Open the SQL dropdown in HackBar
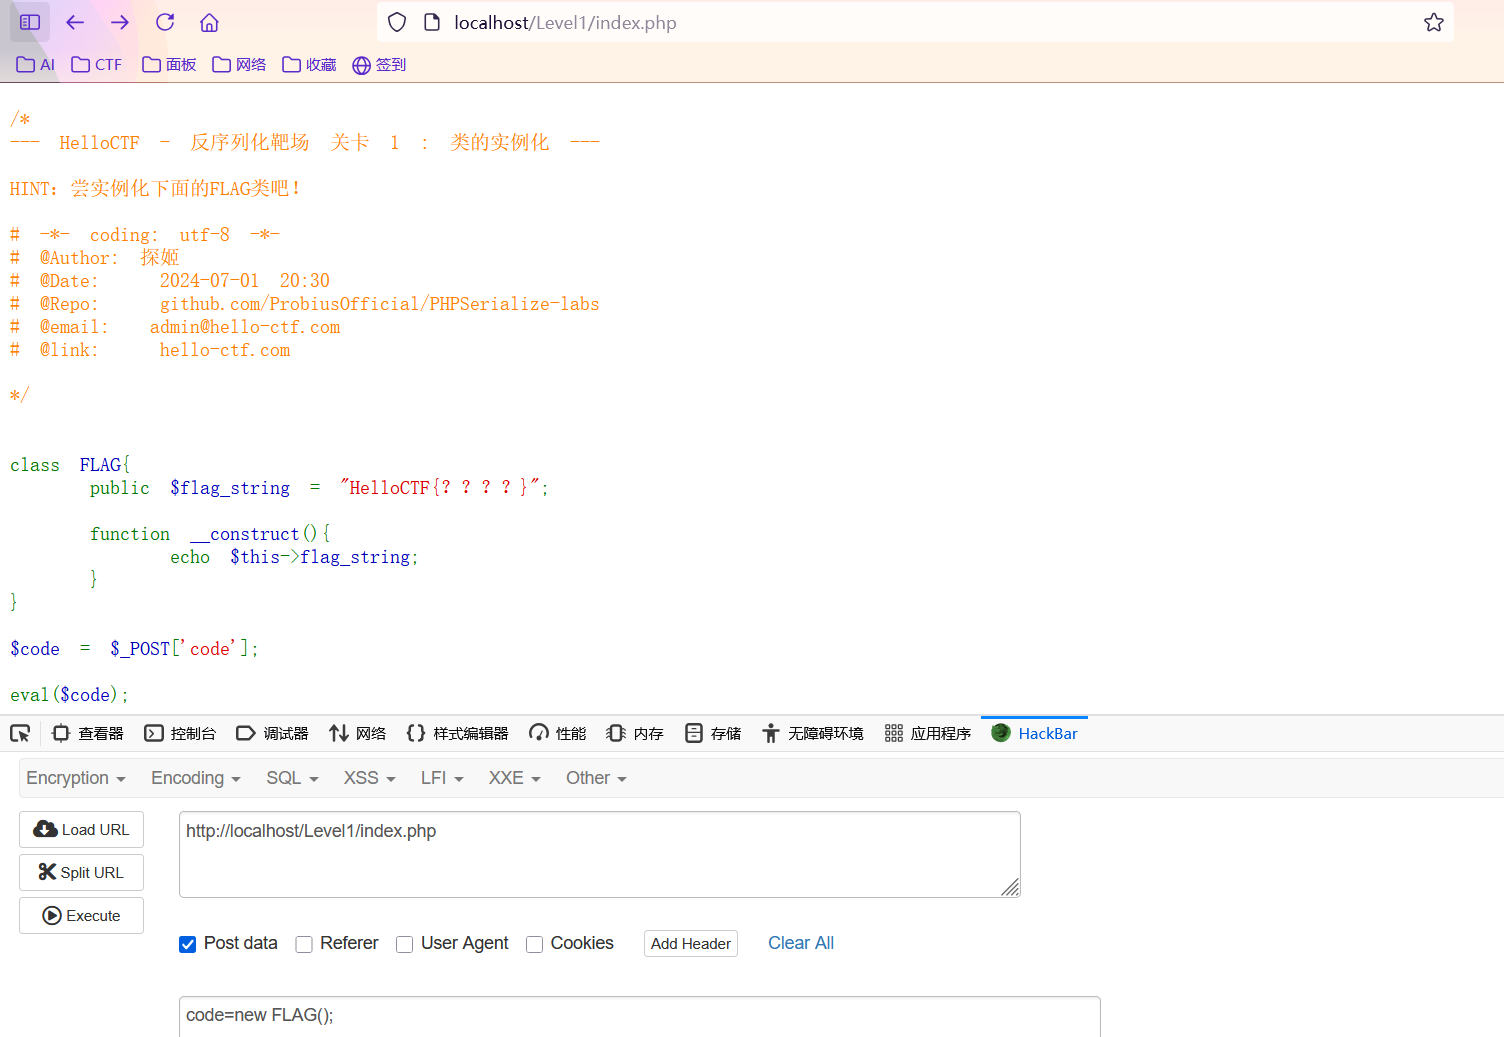 (292, 778)
